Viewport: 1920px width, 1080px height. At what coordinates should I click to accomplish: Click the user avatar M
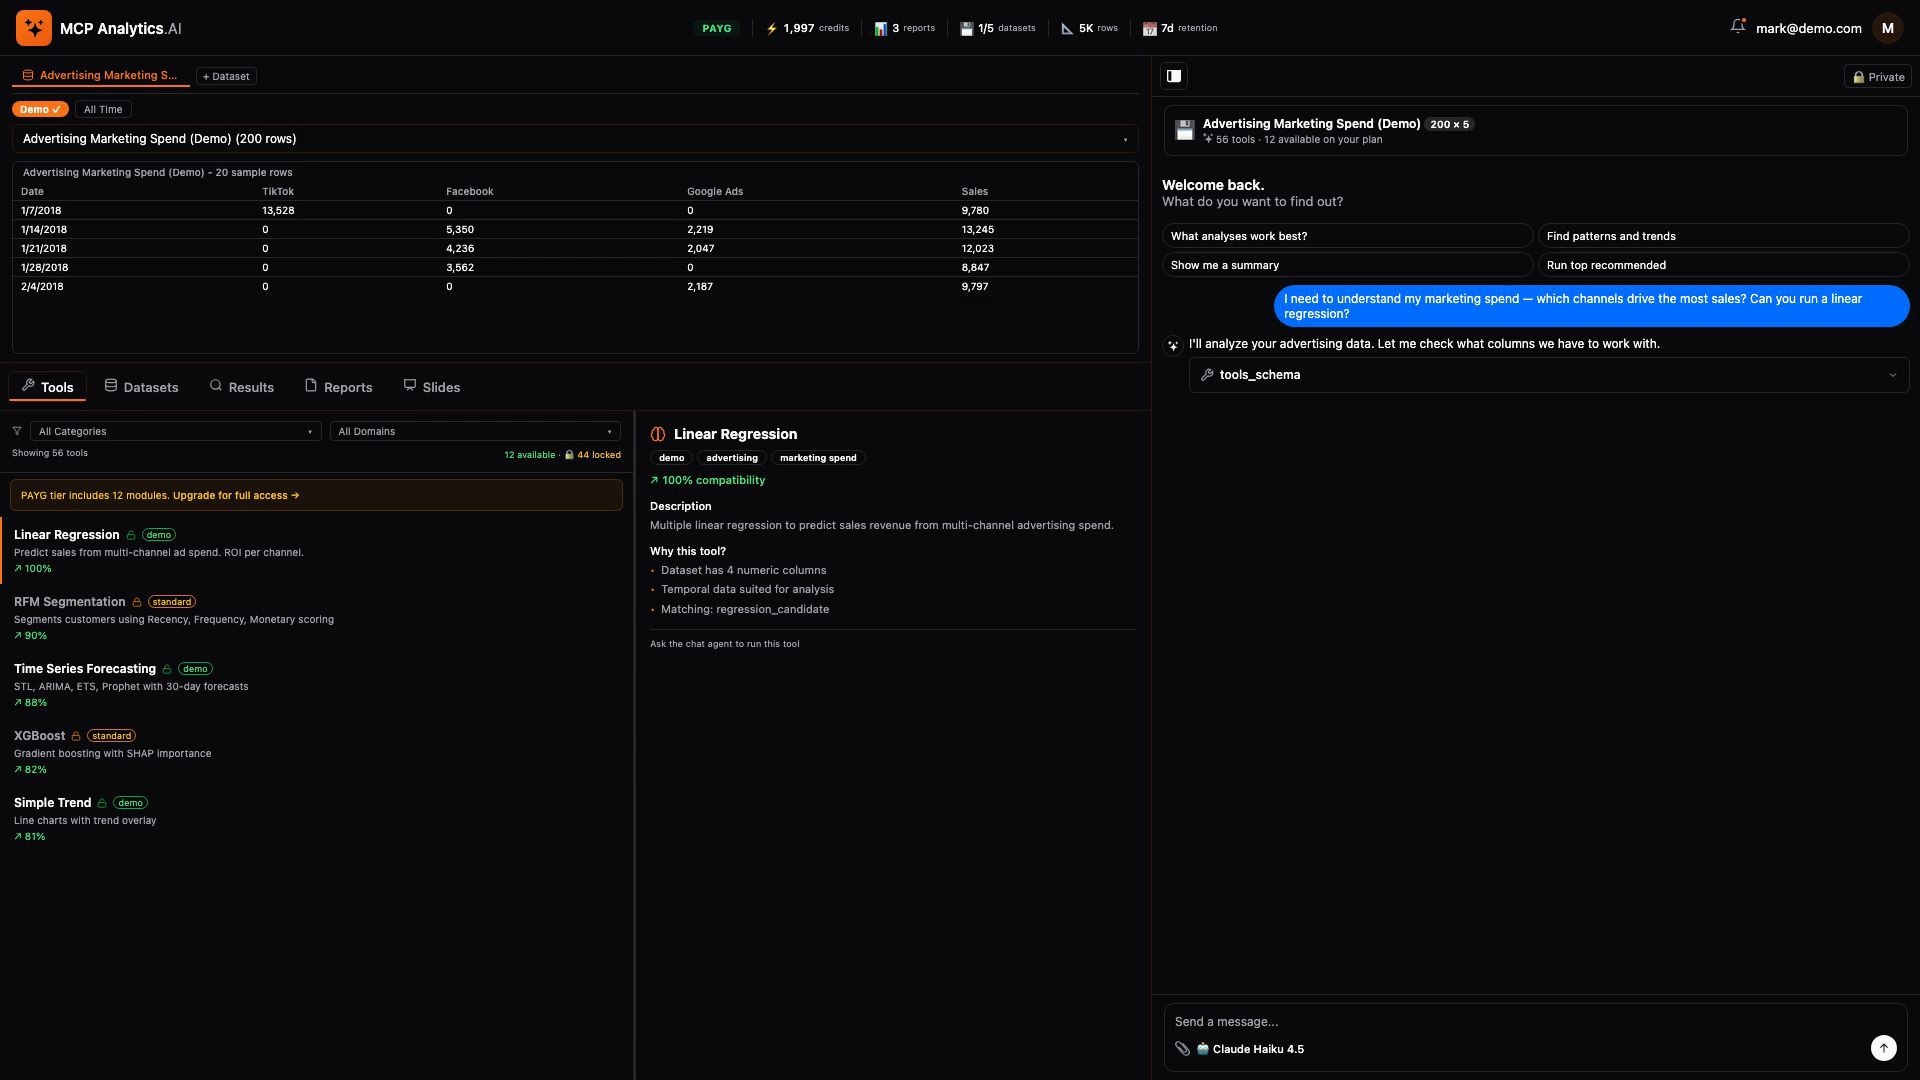(1887, 28)
